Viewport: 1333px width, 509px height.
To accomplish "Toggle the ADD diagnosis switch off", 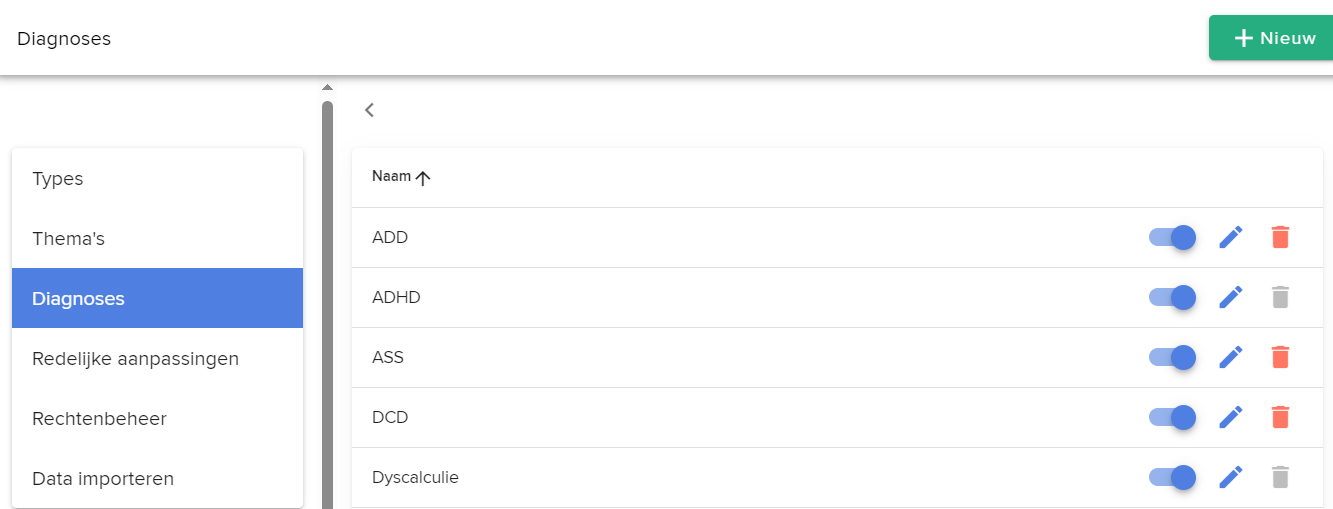I will (1172, 237).
